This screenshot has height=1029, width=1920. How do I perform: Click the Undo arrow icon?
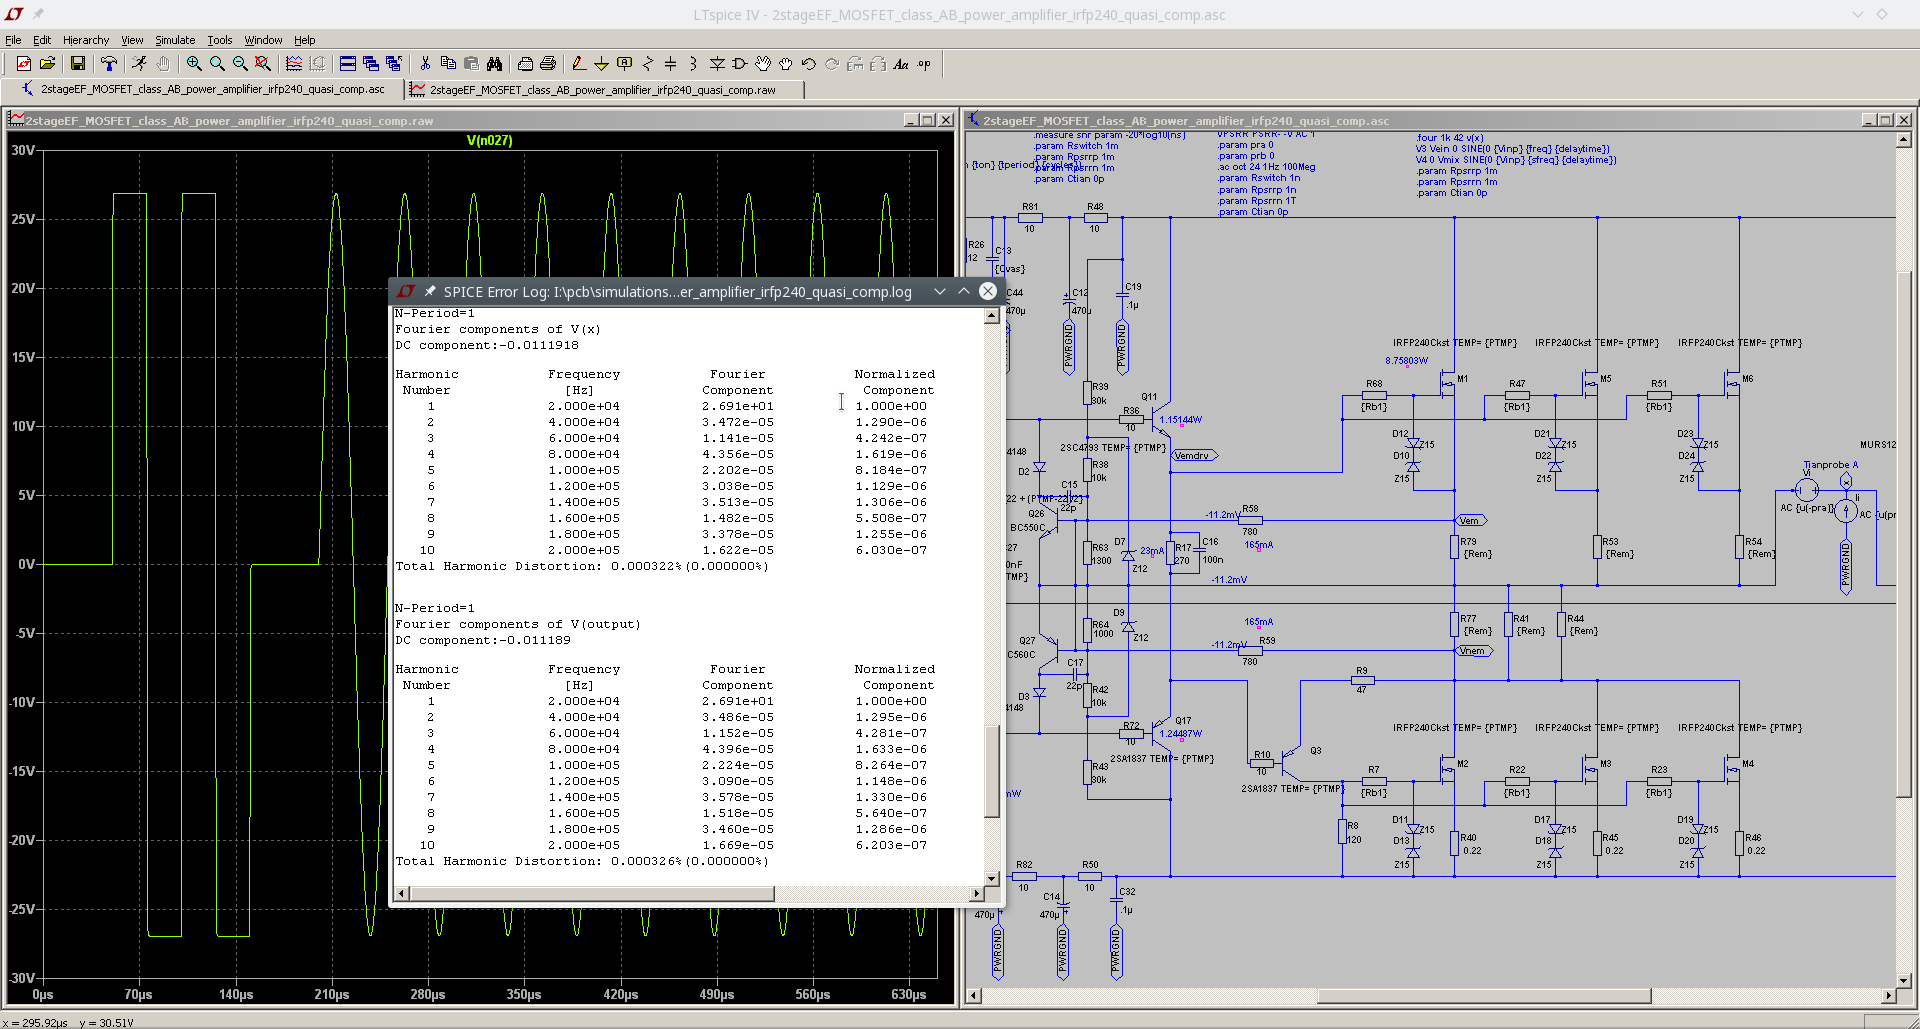point(809,64)
